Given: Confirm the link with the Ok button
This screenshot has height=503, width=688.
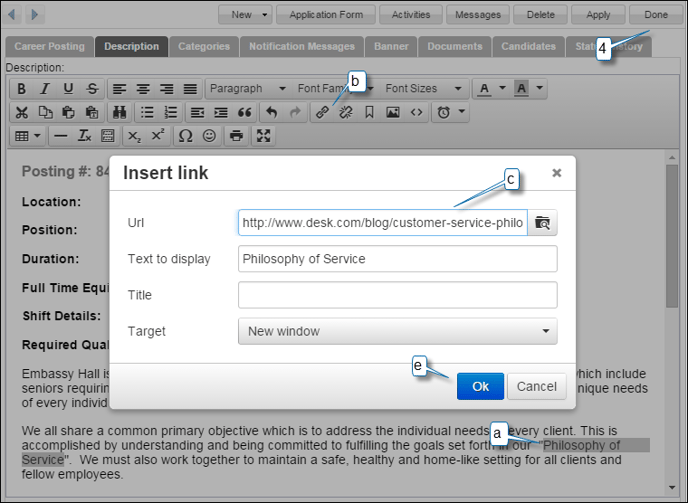Looking at the screenshot, I should click(x=480, y=386).
